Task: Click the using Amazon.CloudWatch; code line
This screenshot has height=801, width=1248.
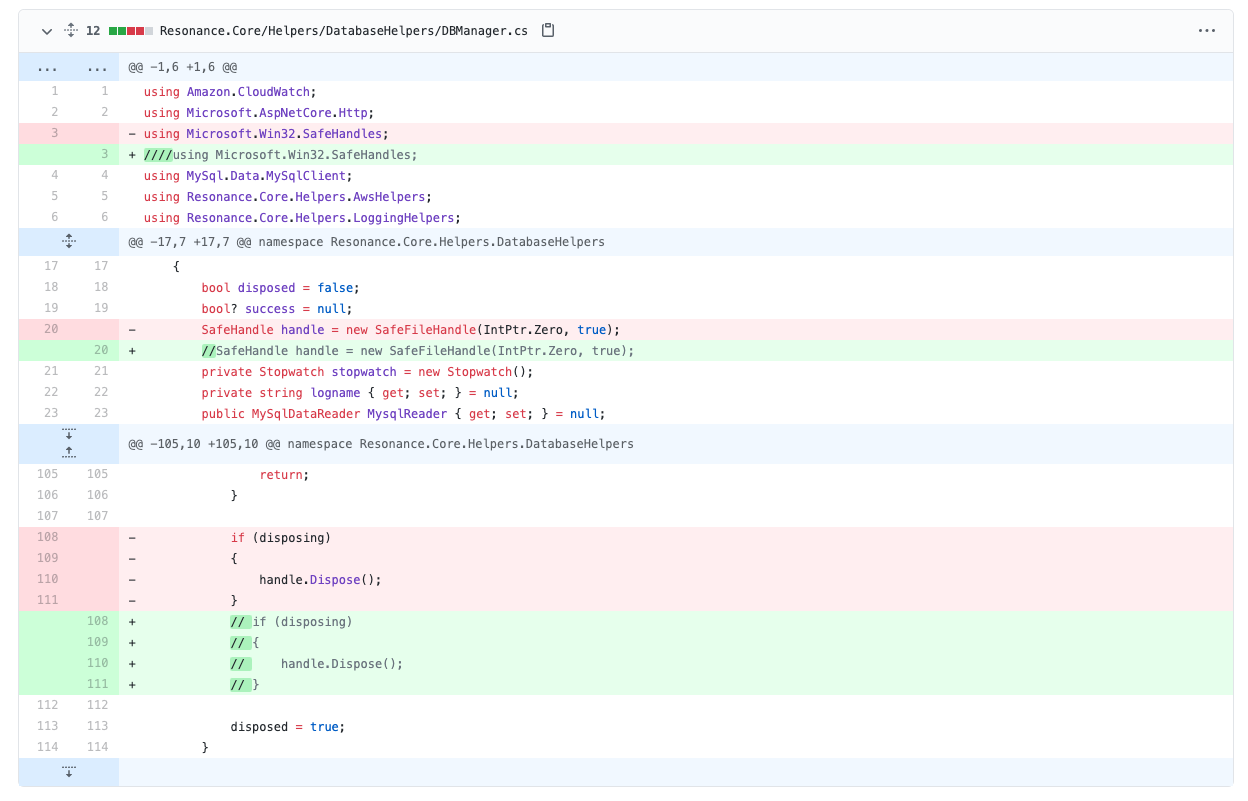Action: (230, 92)
